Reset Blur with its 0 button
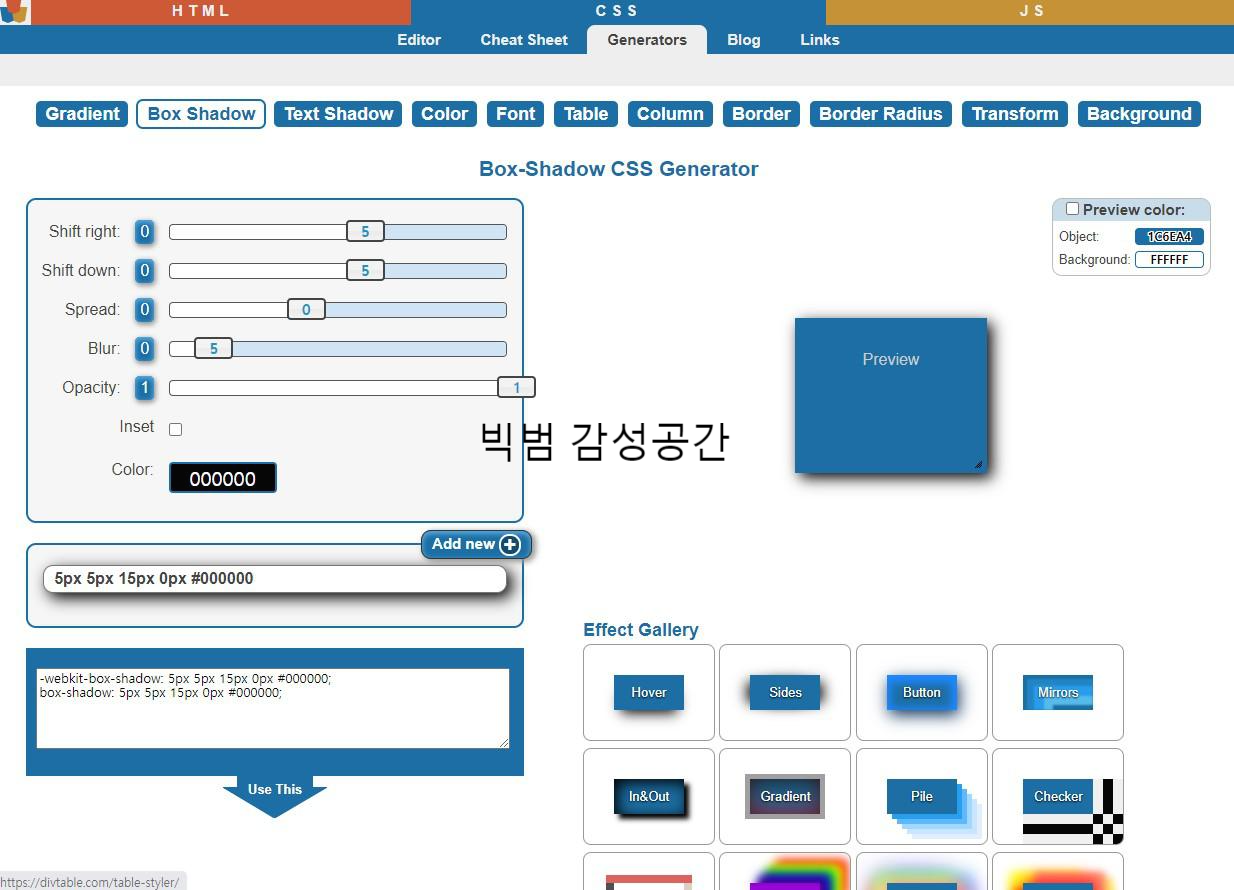 144,349
